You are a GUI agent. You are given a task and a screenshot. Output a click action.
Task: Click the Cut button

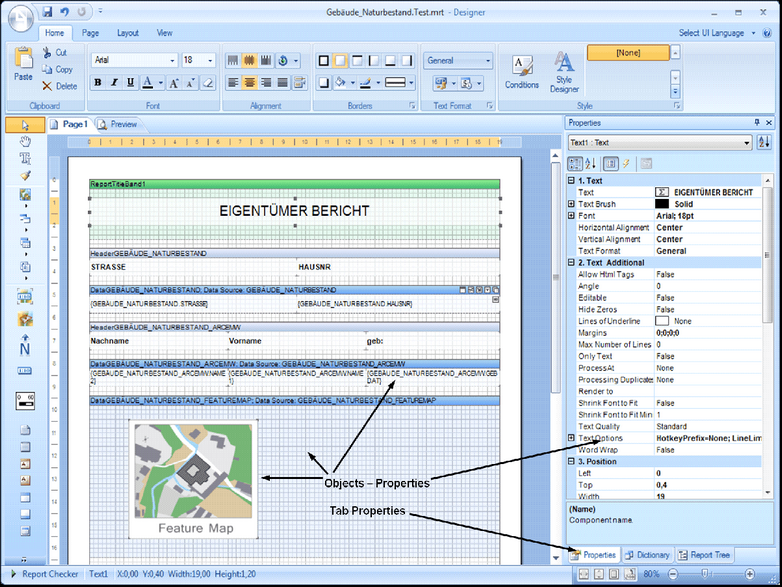[54, 52]
